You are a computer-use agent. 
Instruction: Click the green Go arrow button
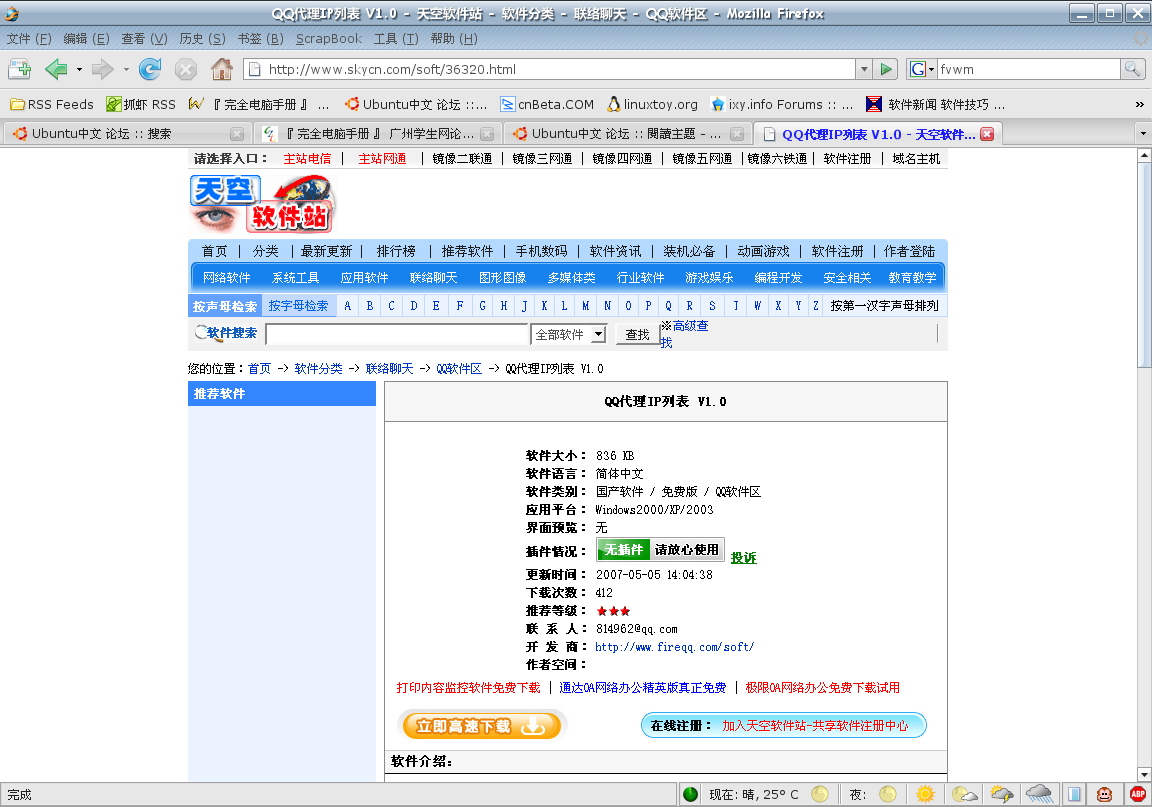887,69
